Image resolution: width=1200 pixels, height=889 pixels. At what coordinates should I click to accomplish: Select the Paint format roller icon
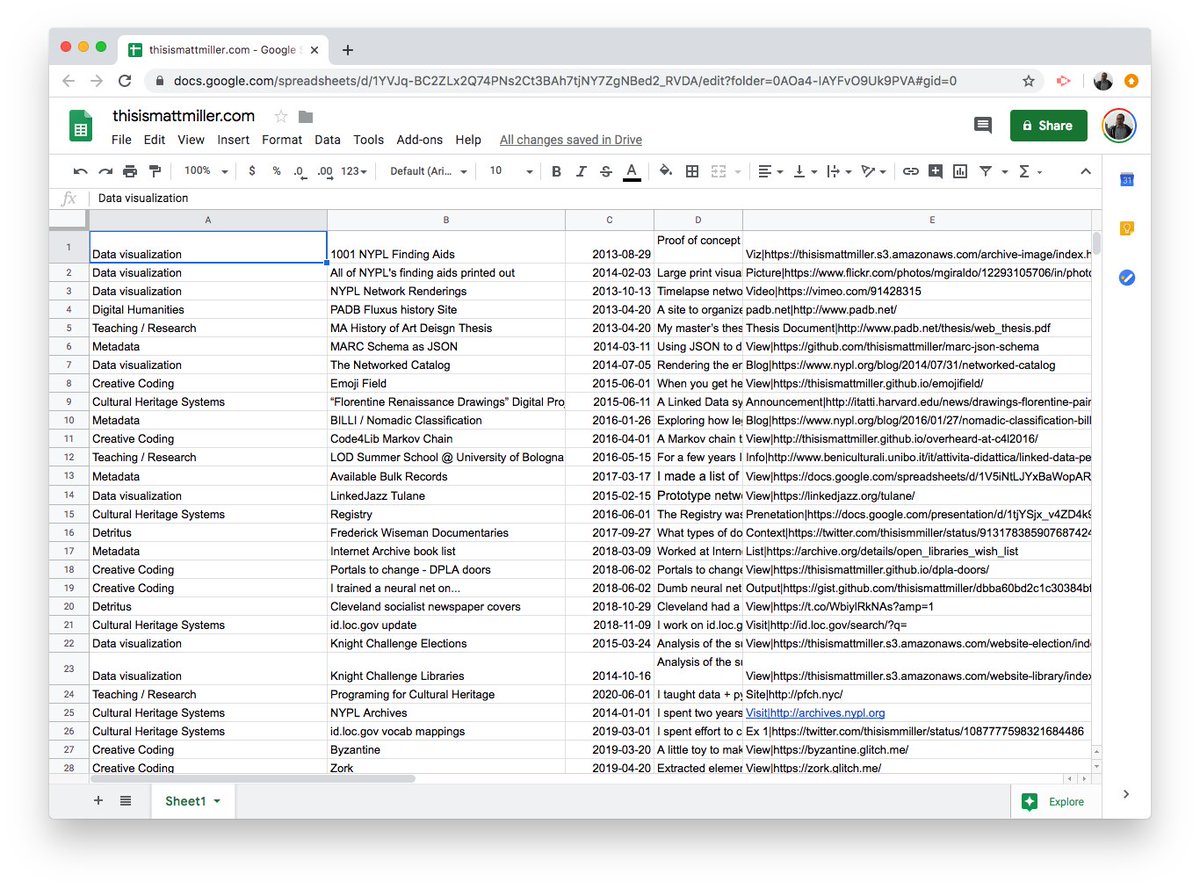pyautogui.click(x=155, y=172)
